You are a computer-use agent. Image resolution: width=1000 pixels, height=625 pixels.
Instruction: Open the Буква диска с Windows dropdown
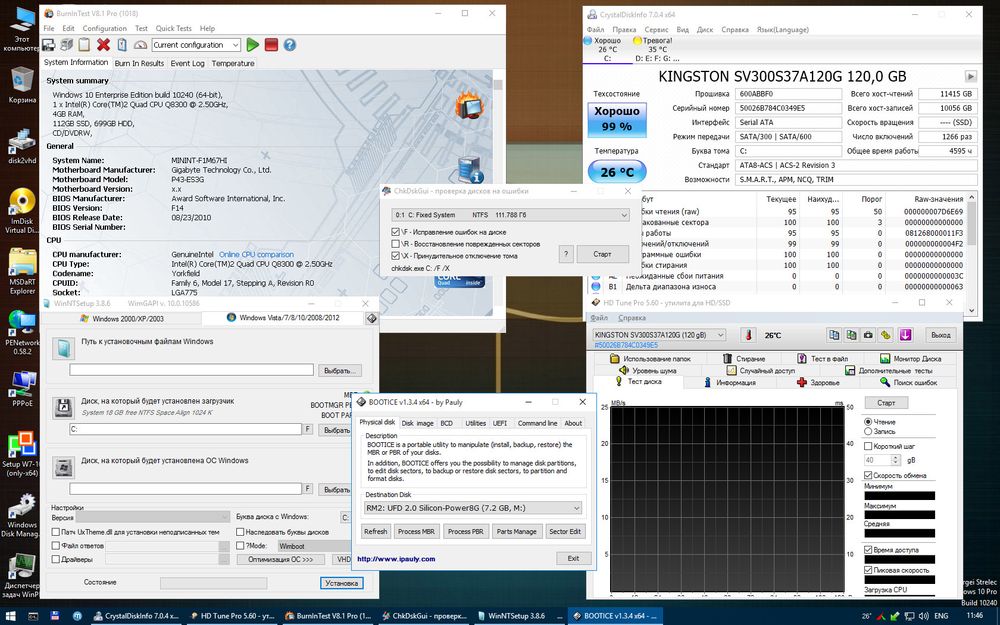(345, 517)
